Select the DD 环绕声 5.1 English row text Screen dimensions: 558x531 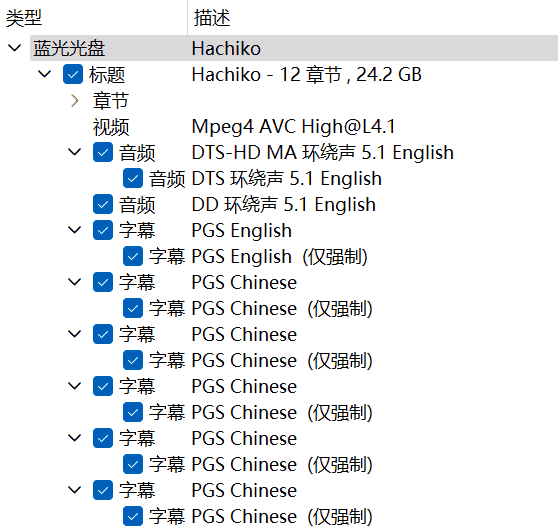pyautogui.click(x=283, y=205)
